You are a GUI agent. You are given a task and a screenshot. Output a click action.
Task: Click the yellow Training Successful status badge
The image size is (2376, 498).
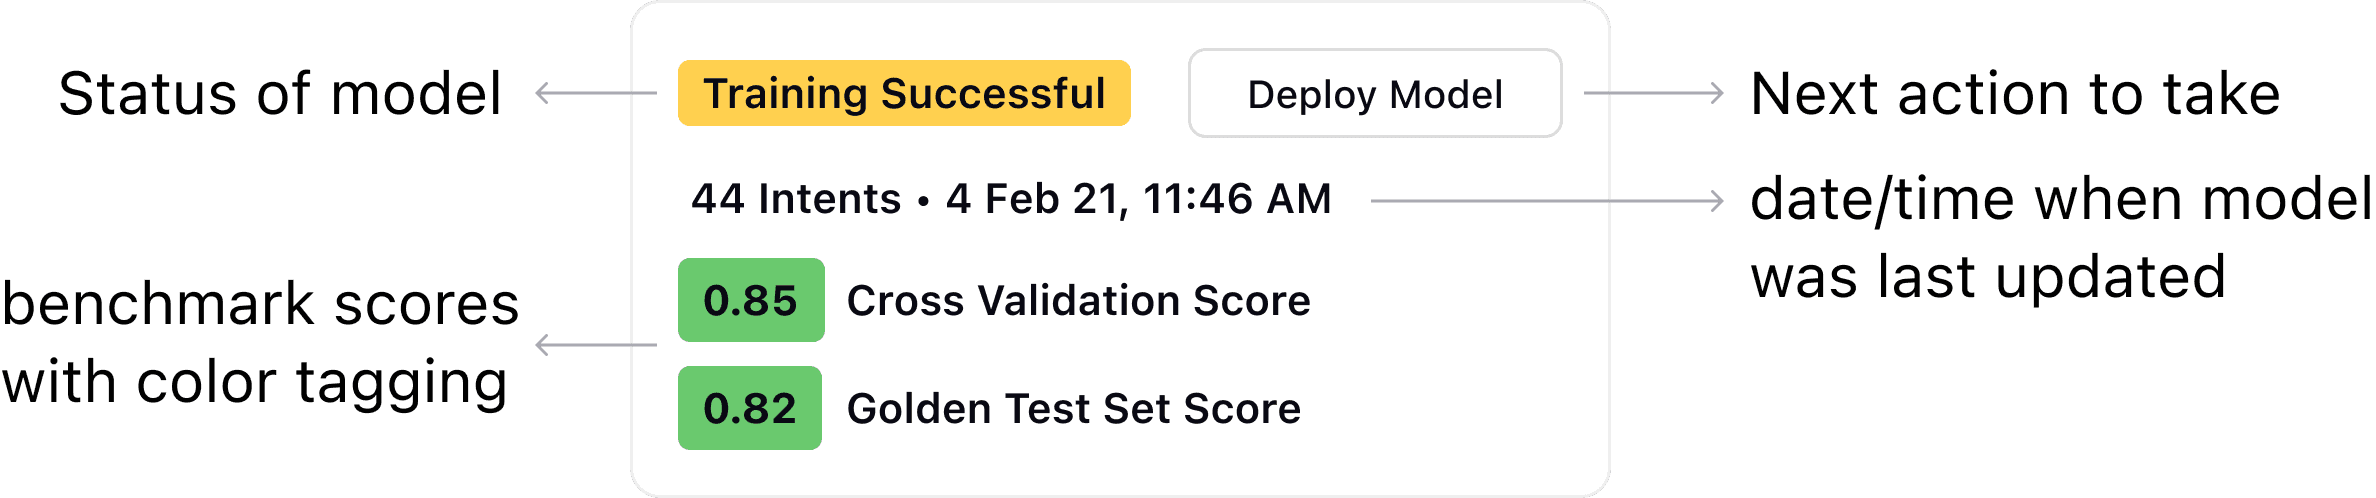pos(904,94)
